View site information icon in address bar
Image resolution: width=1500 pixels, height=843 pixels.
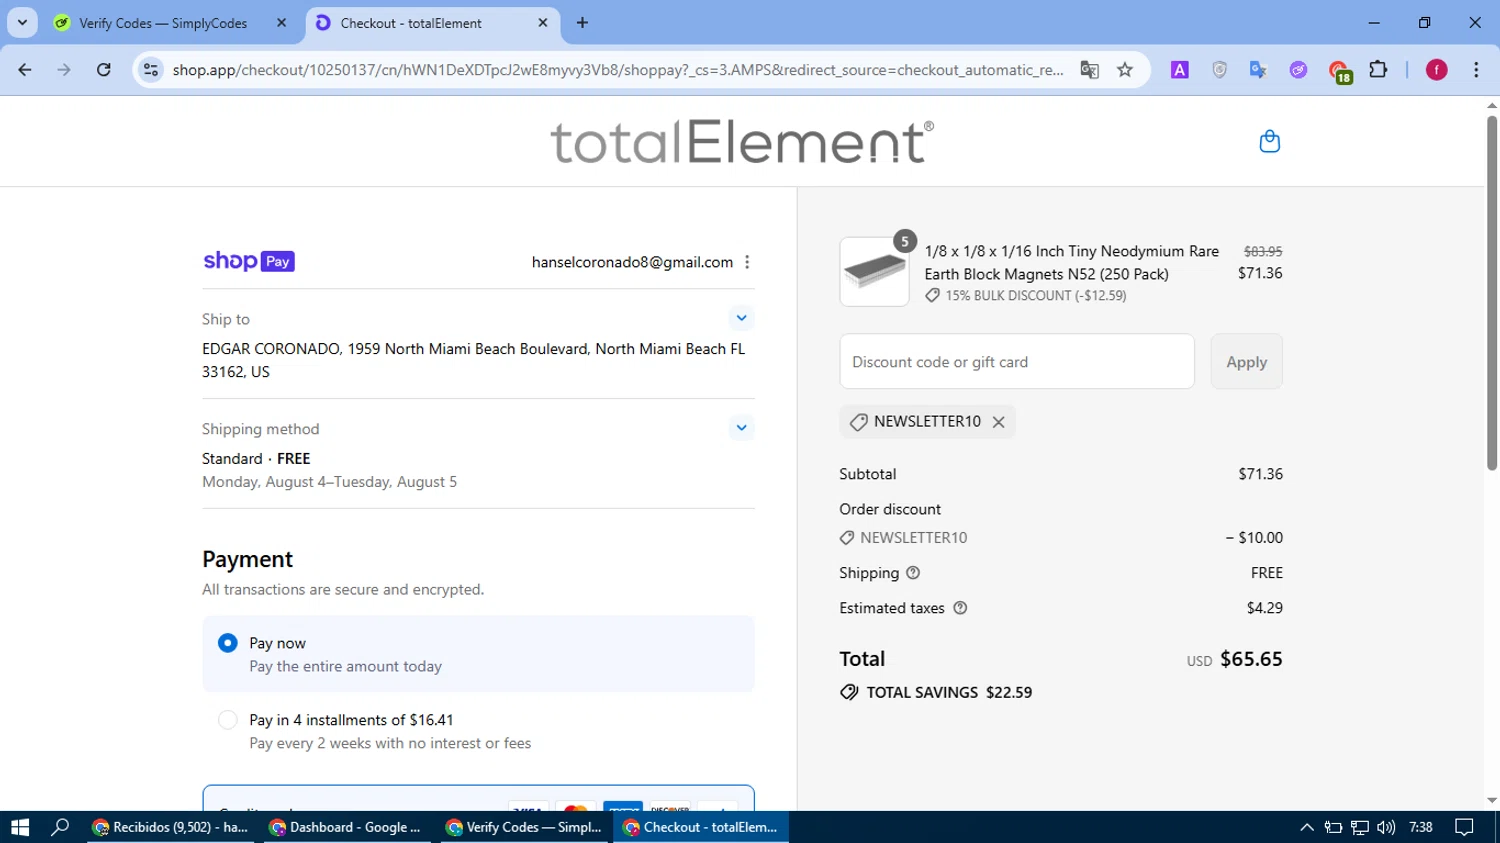pyautogui.click(x=151, y=70)
